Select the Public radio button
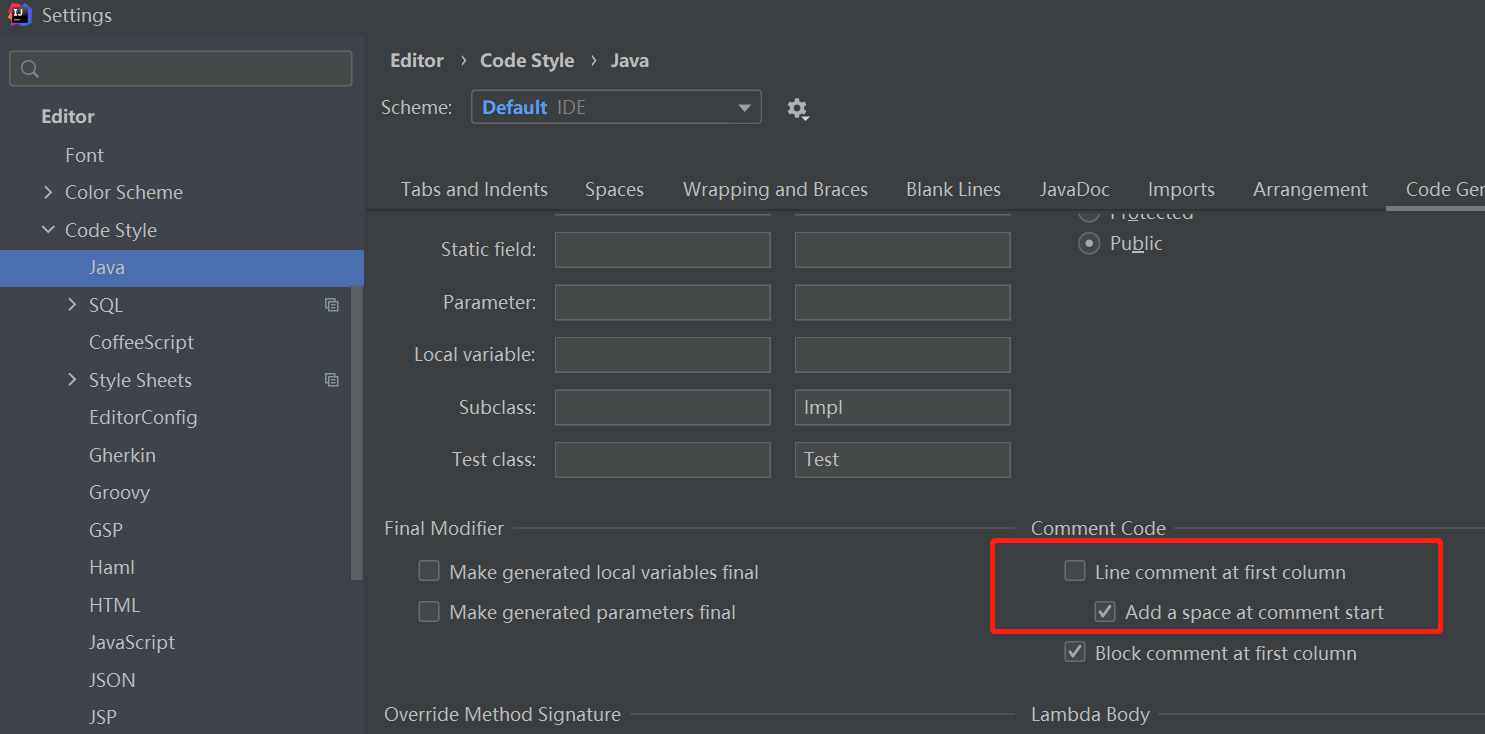Image resolution: width=1485 pixels, height=734 pixels. pyautogui.click(x=1089, y=243)
